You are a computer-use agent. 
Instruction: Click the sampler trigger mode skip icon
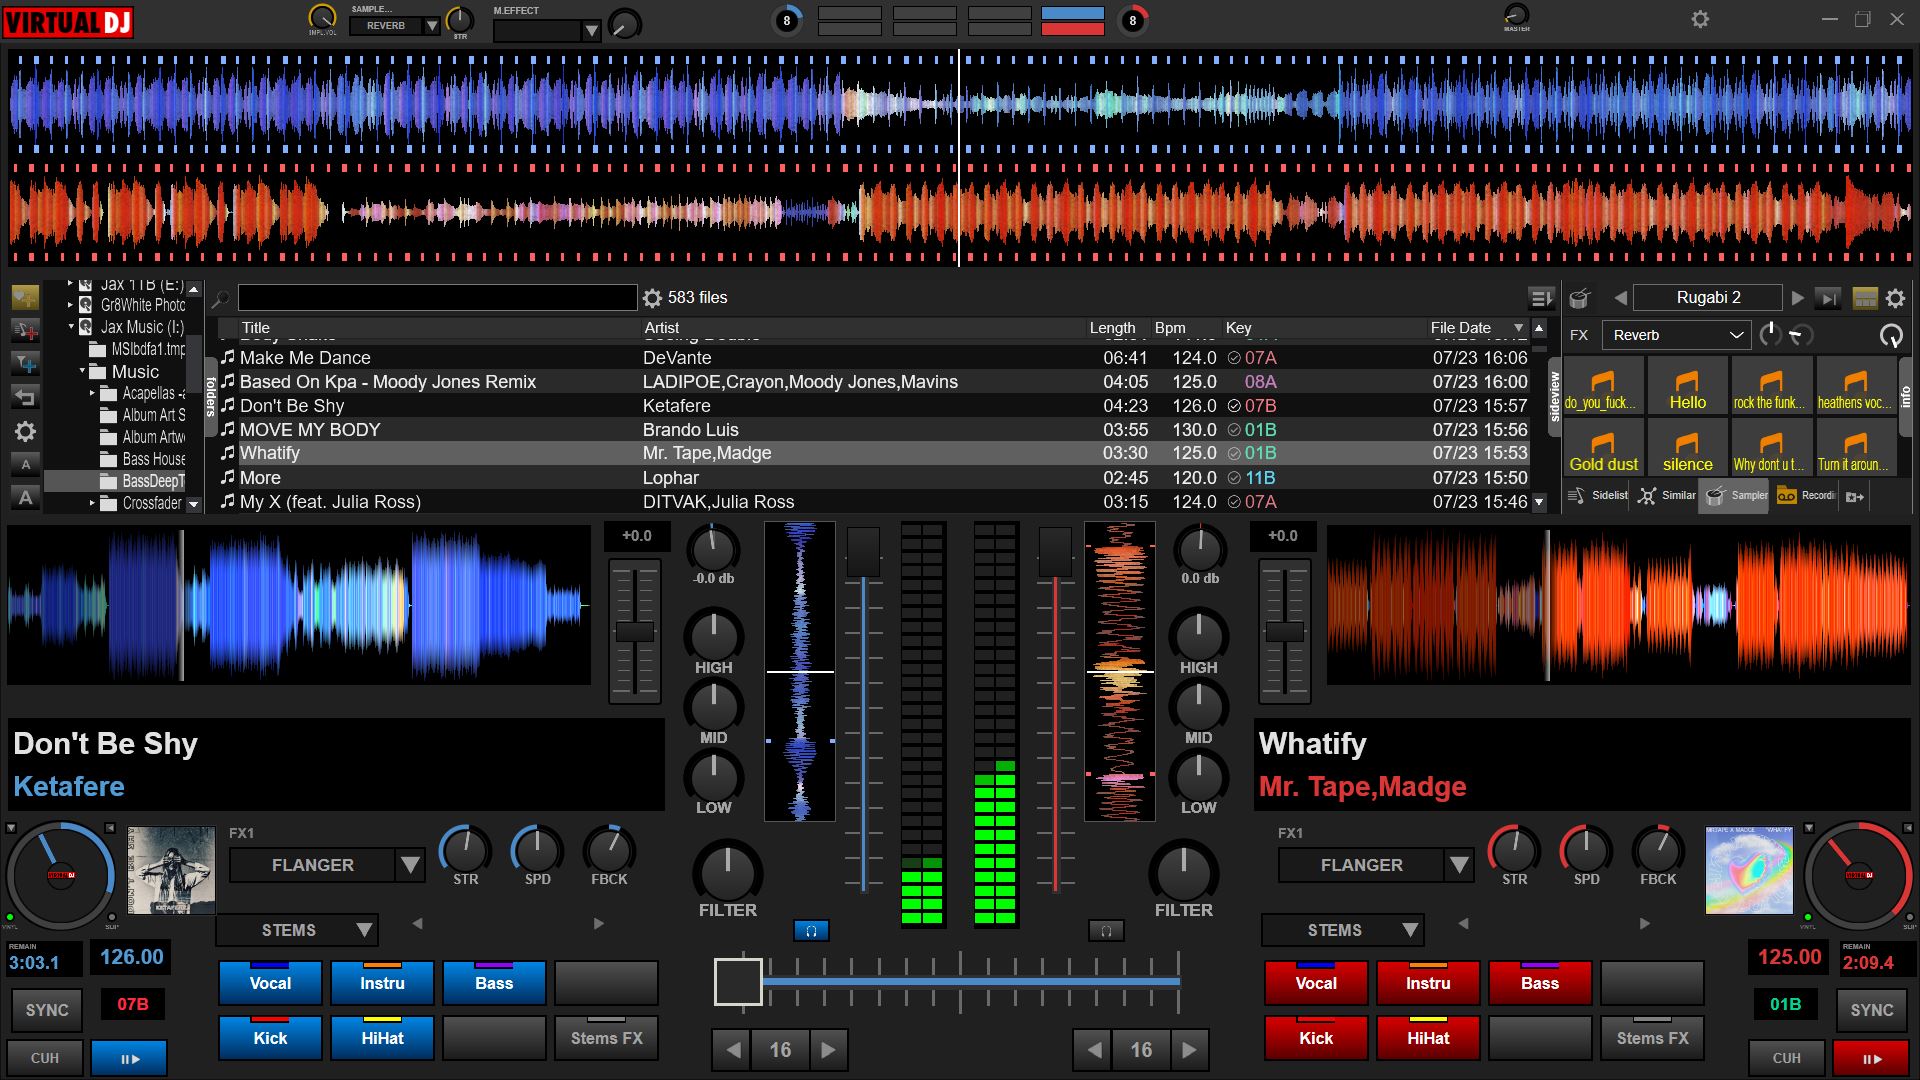pos(1828,298)
